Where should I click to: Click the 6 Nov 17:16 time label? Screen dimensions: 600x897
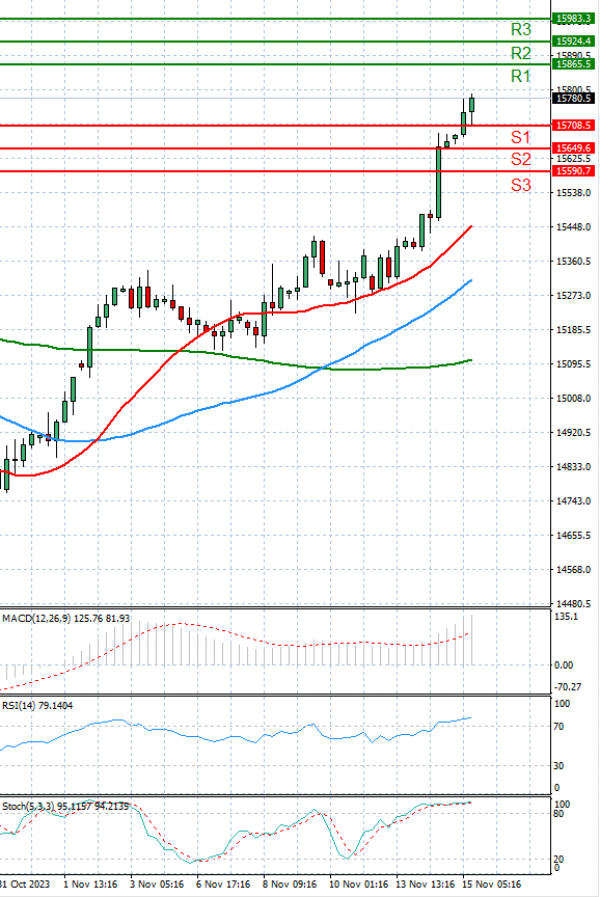(x=223, y=884)
